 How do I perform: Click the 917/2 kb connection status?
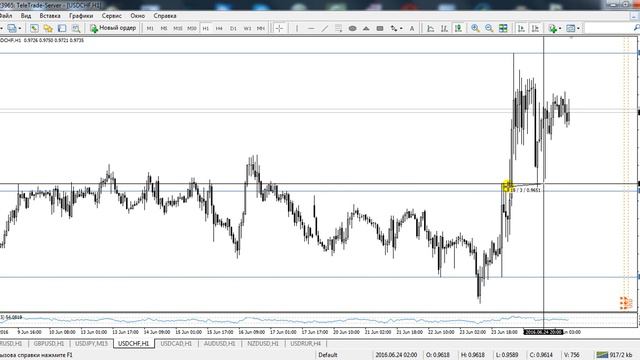pos(614,355)
